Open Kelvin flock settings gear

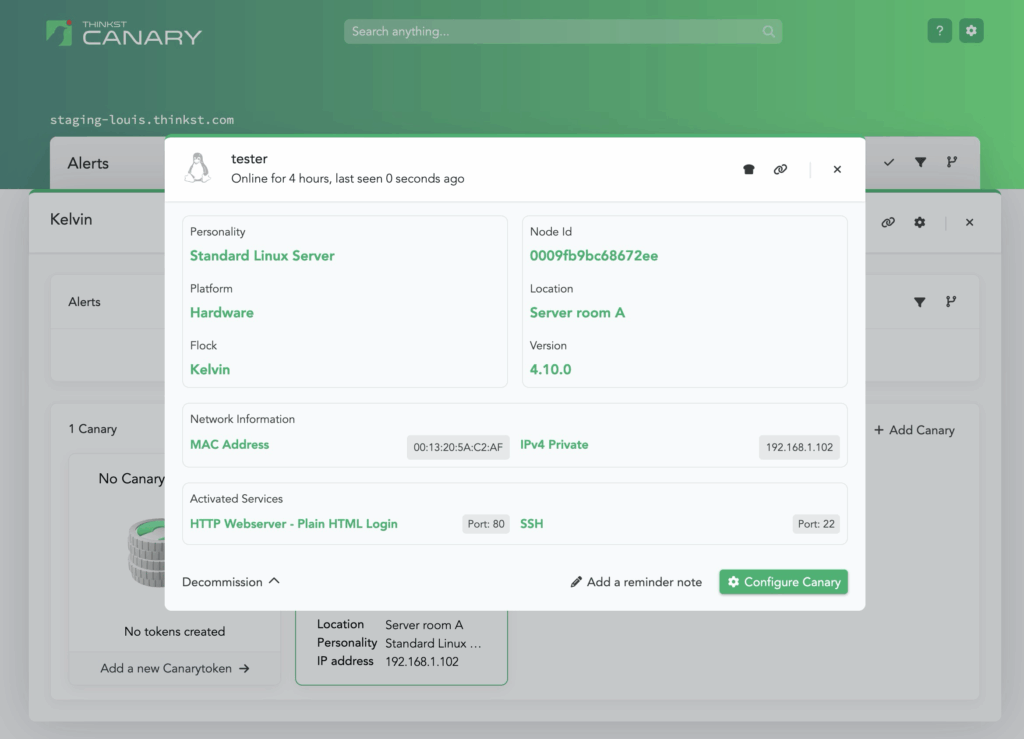tap(920, 223)
